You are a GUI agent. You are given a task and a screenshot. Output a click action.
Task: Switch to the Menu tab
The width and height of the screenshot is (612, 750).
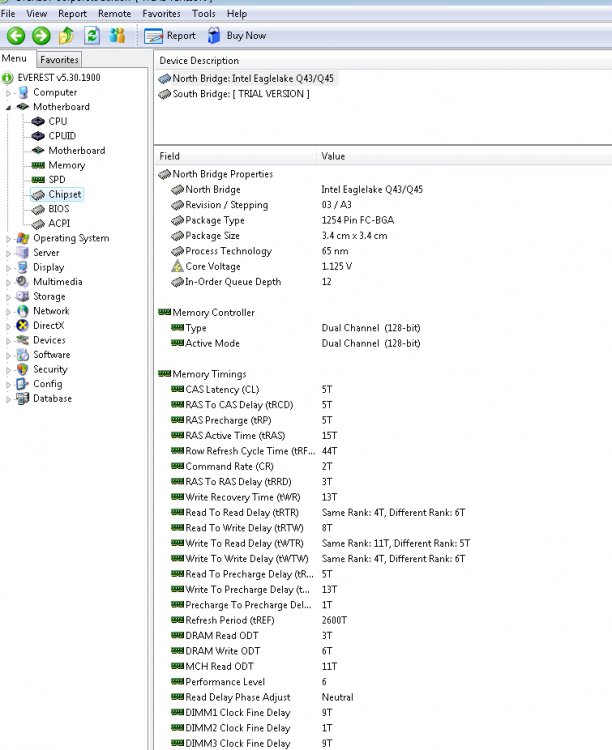[14, 58]
